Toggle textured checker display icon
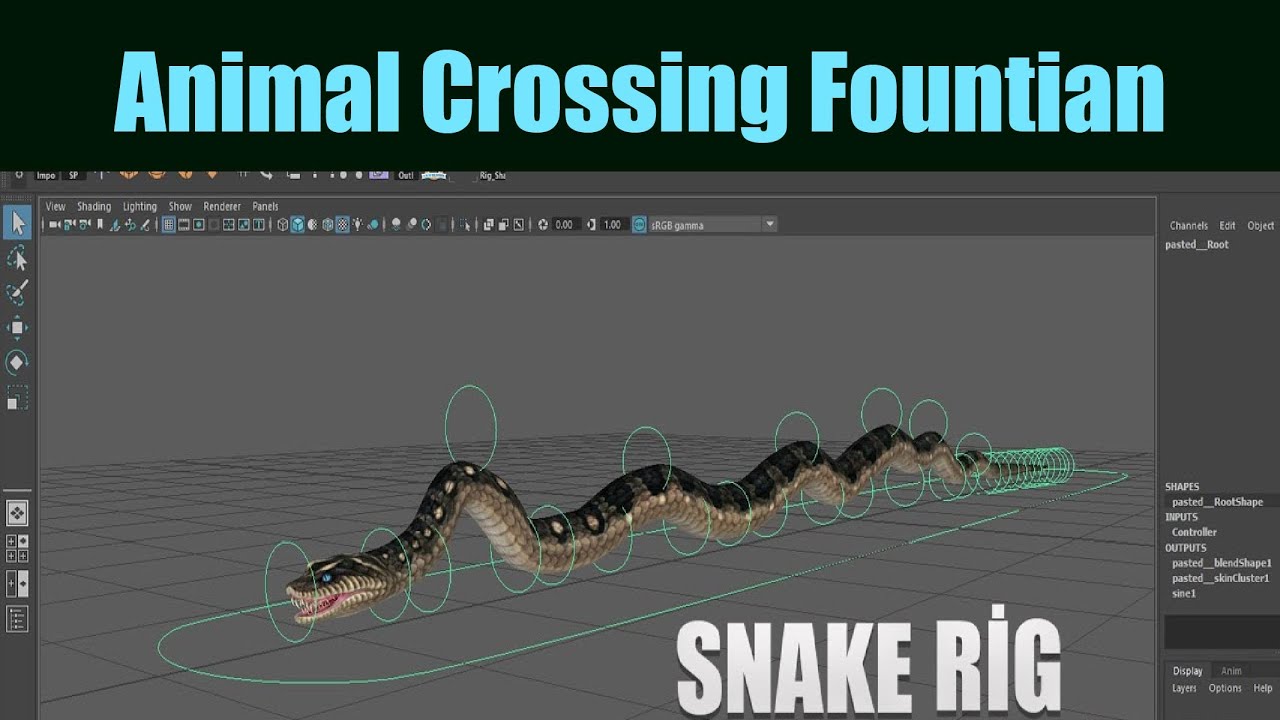 coord(343,225)
